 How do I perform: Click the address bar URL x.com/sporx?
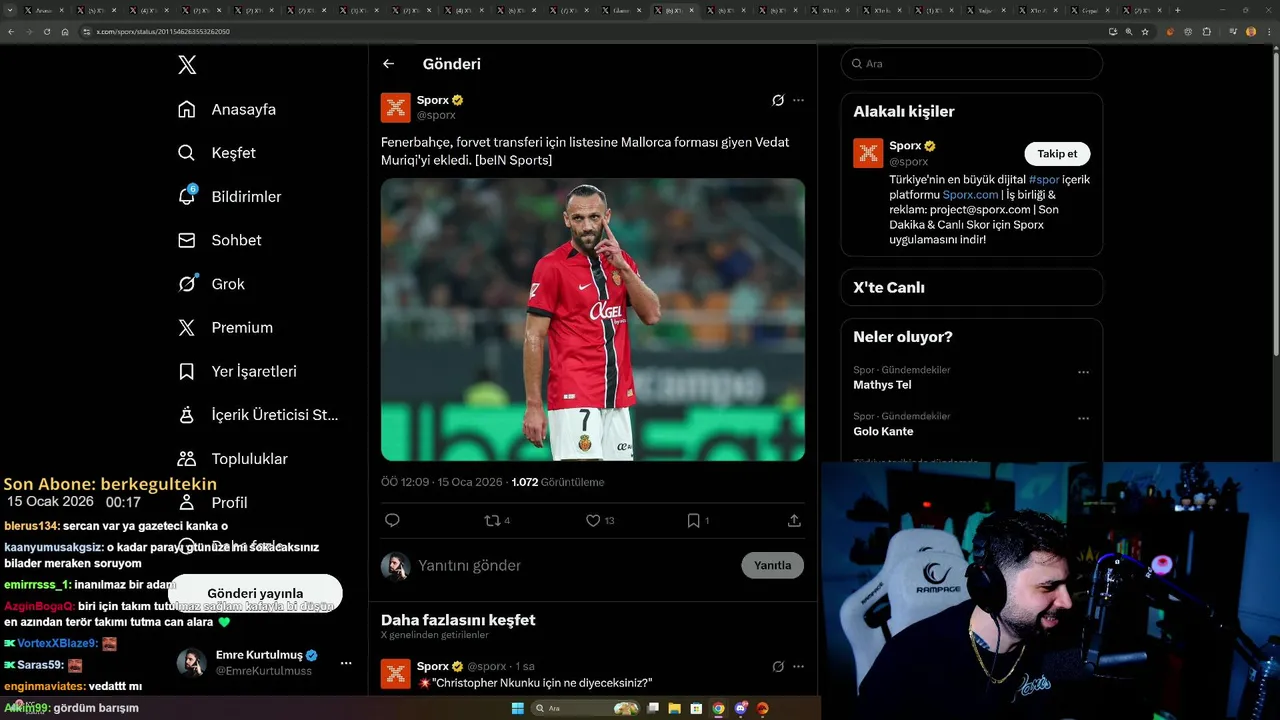(163, 32)
